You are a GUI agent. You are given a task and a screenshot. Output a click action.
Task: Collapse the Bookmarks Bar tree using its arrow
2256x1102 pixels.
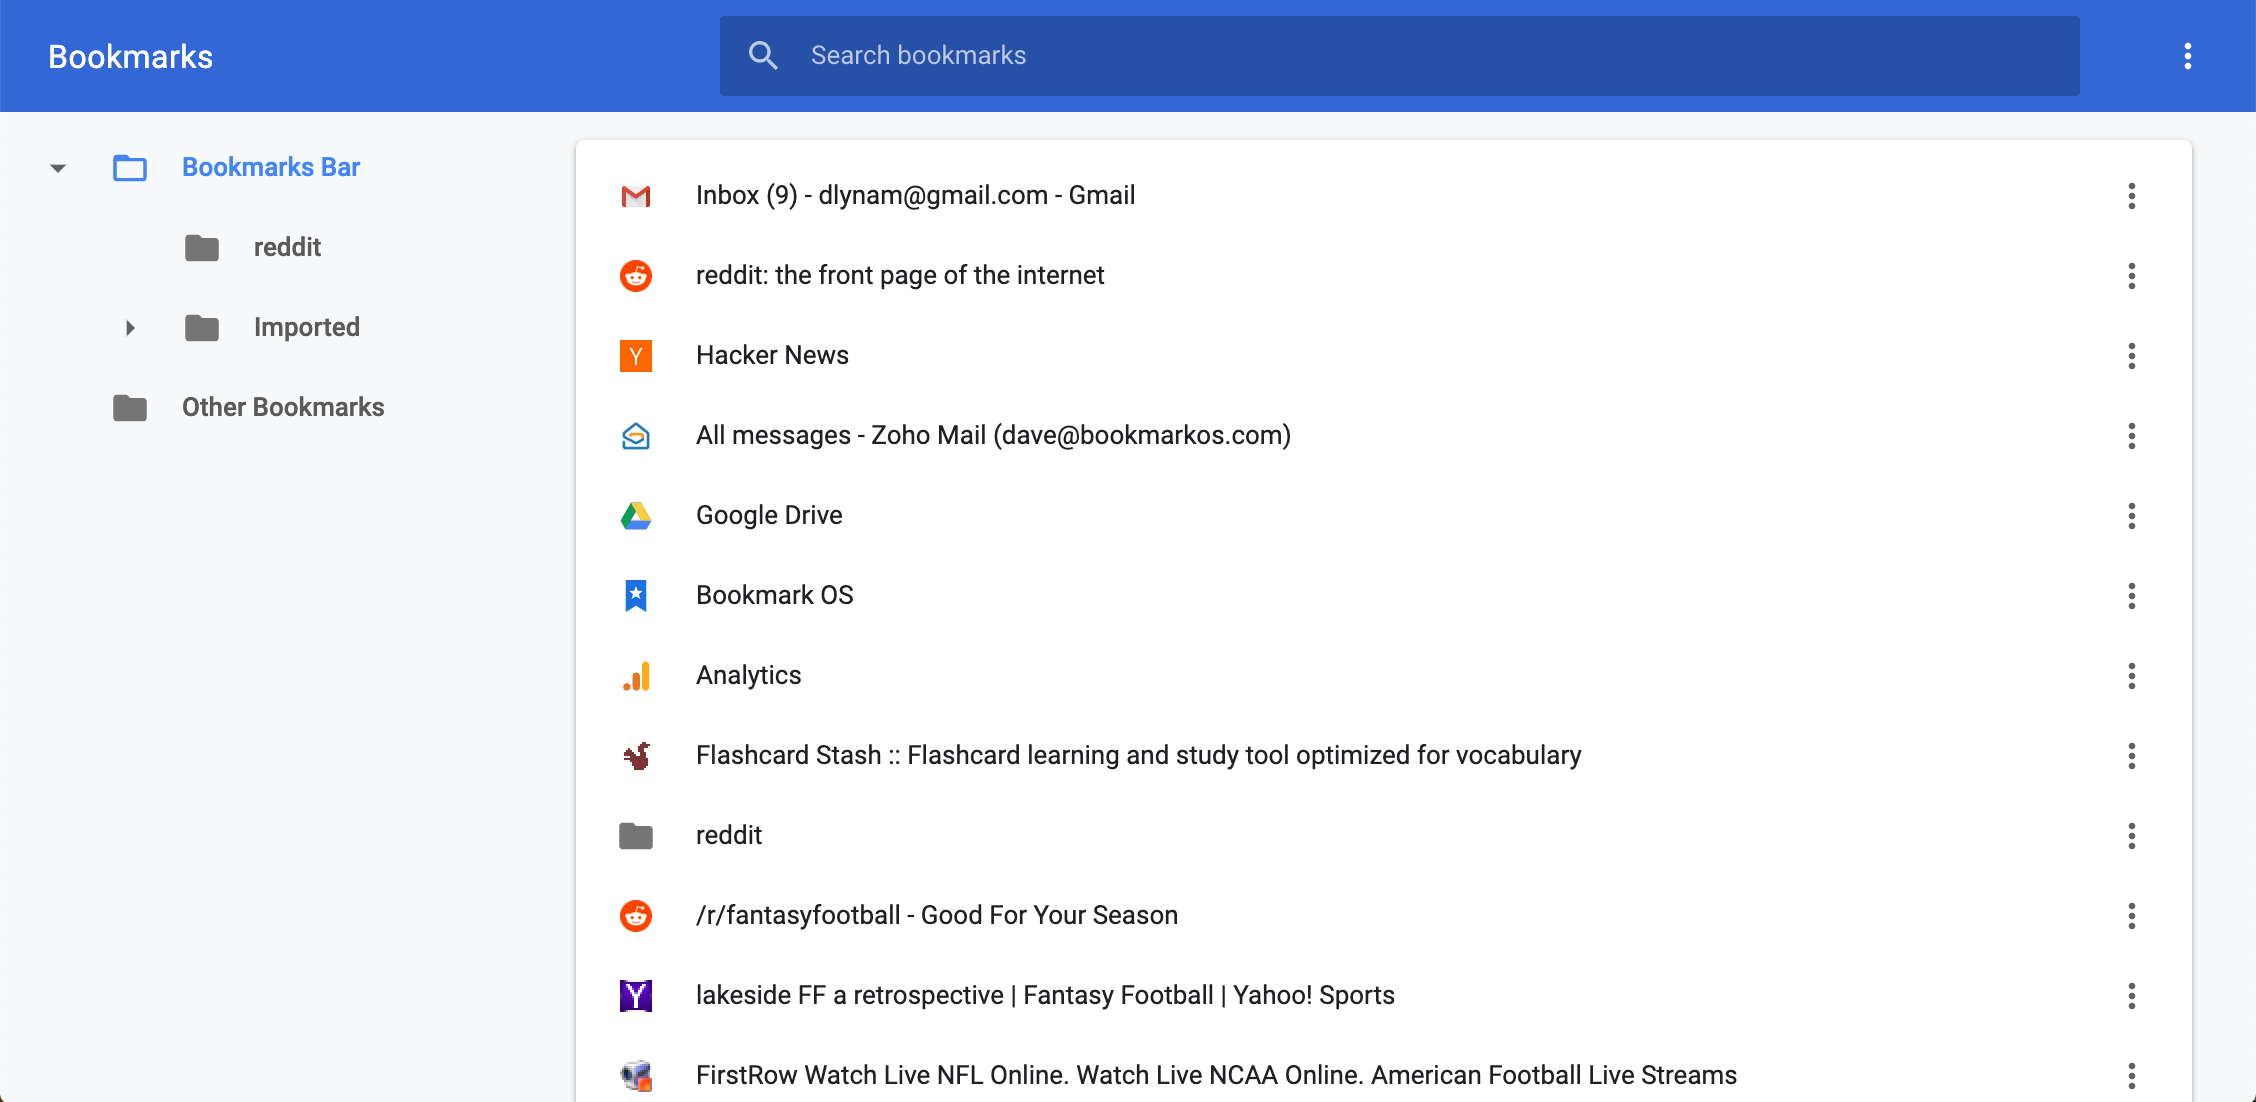[57, 168]
